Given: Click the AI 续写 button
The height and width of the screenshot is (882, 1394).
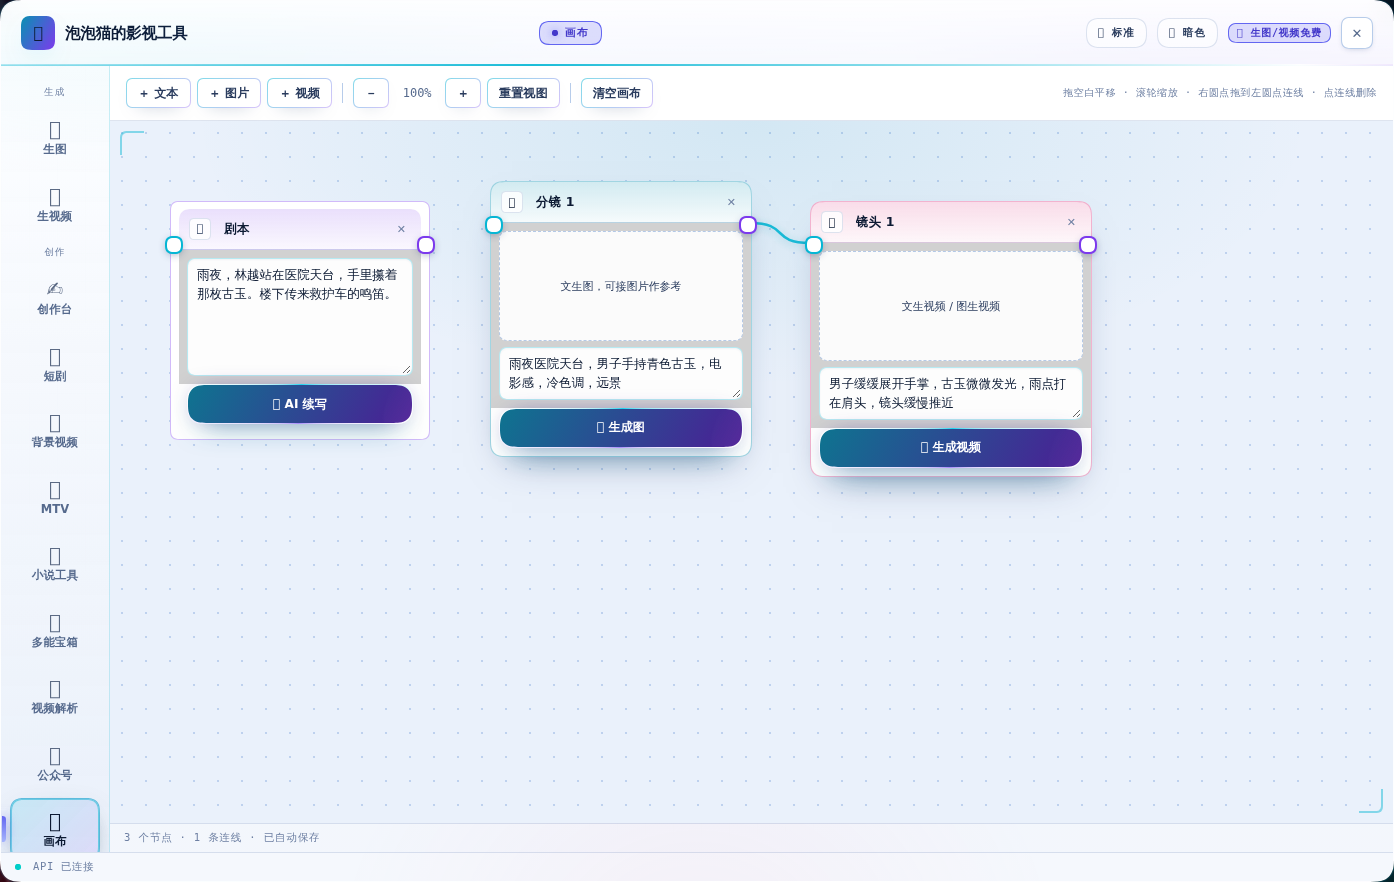Looking at the screenshot, I should click(300, 404).
